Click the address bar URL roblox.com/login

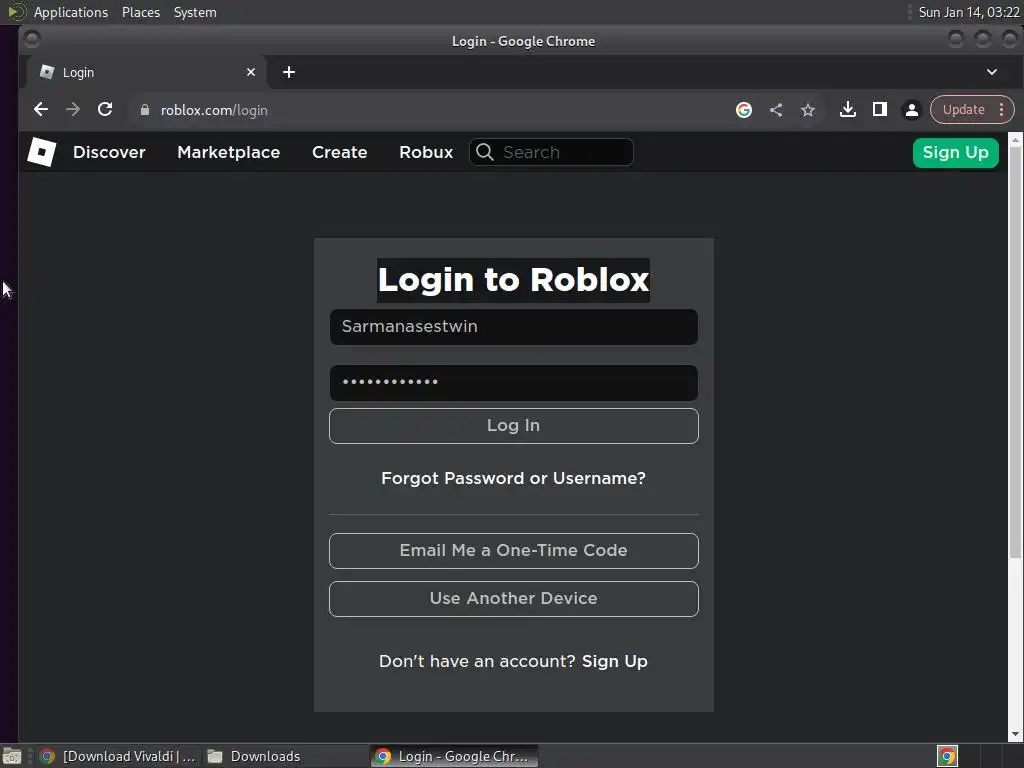(x=214, y=110)
